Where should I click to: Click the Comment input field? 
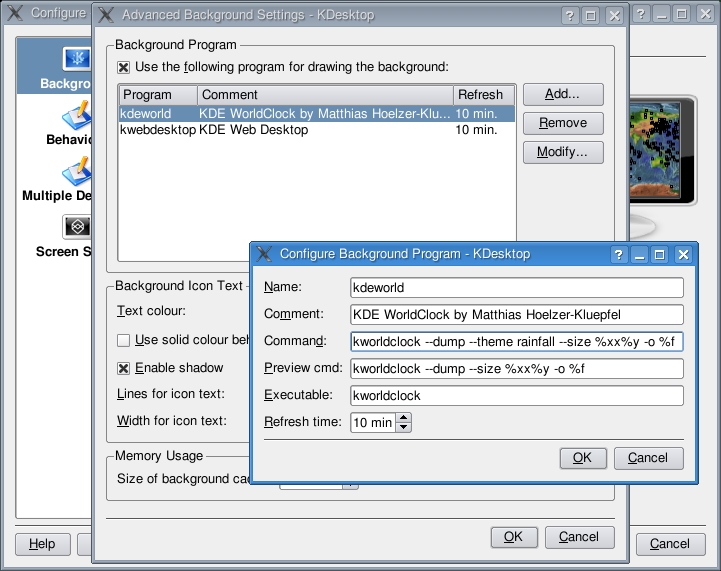516,315
